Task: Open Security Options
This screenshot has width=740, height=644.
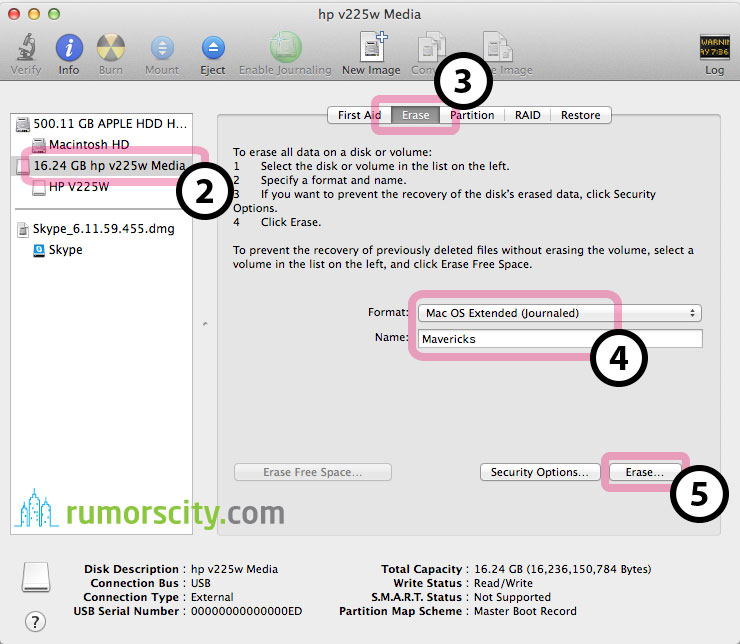Action: point(540,472)
